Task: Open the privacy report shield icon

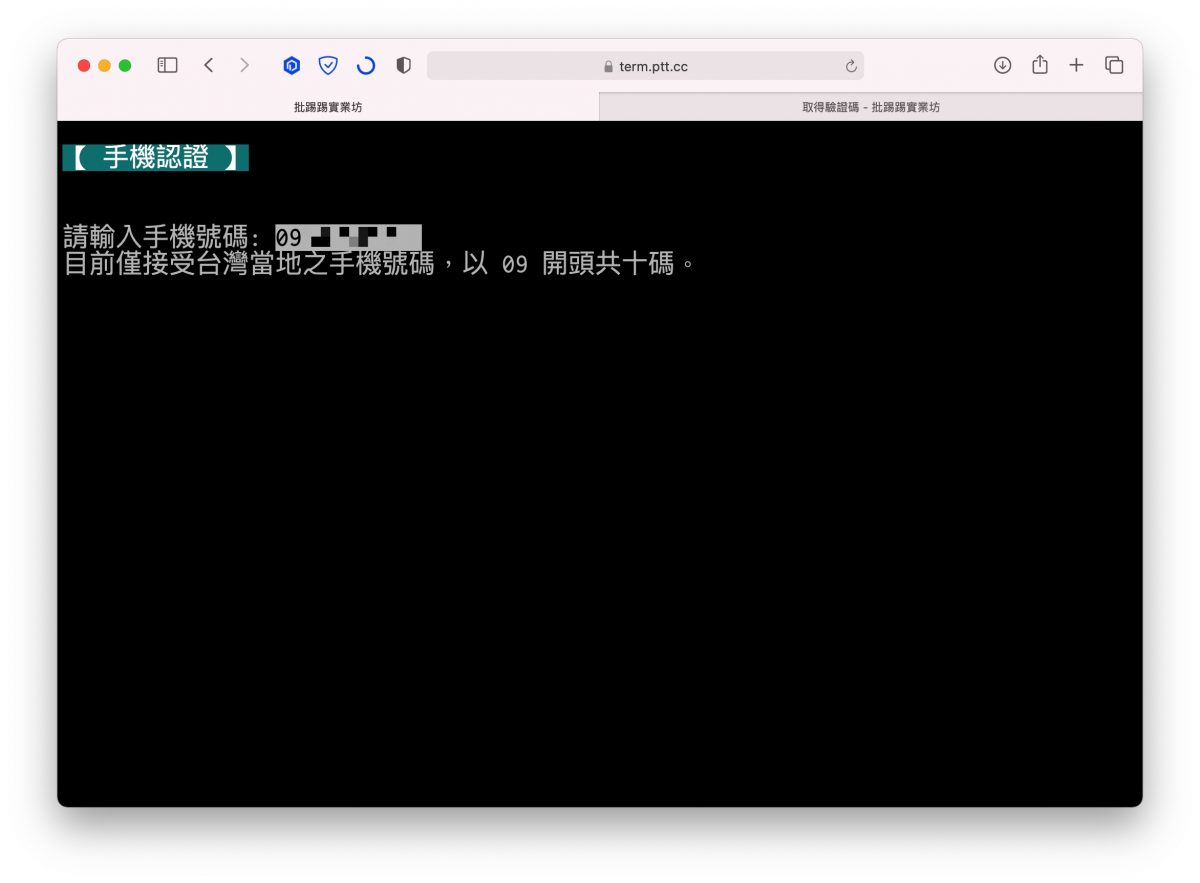Action: tap(403, 66)
